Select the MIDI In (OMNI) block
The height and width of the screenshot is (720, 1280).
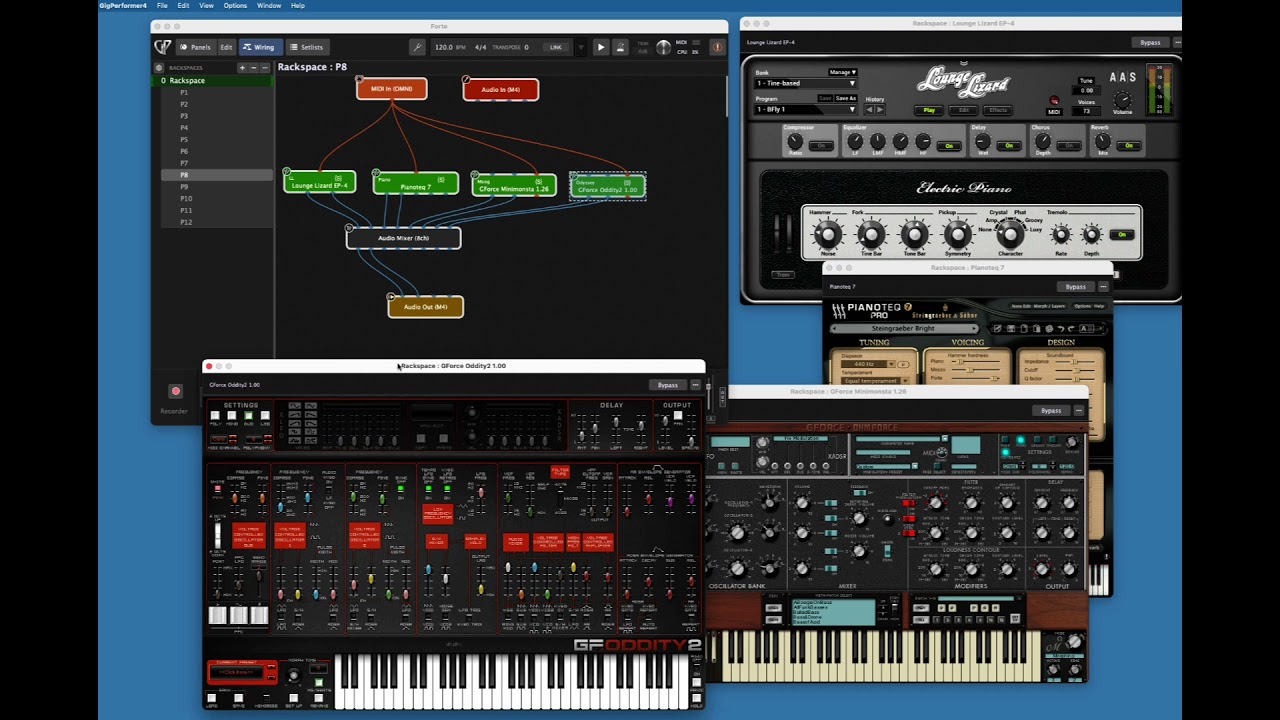[x=392, y=89]
